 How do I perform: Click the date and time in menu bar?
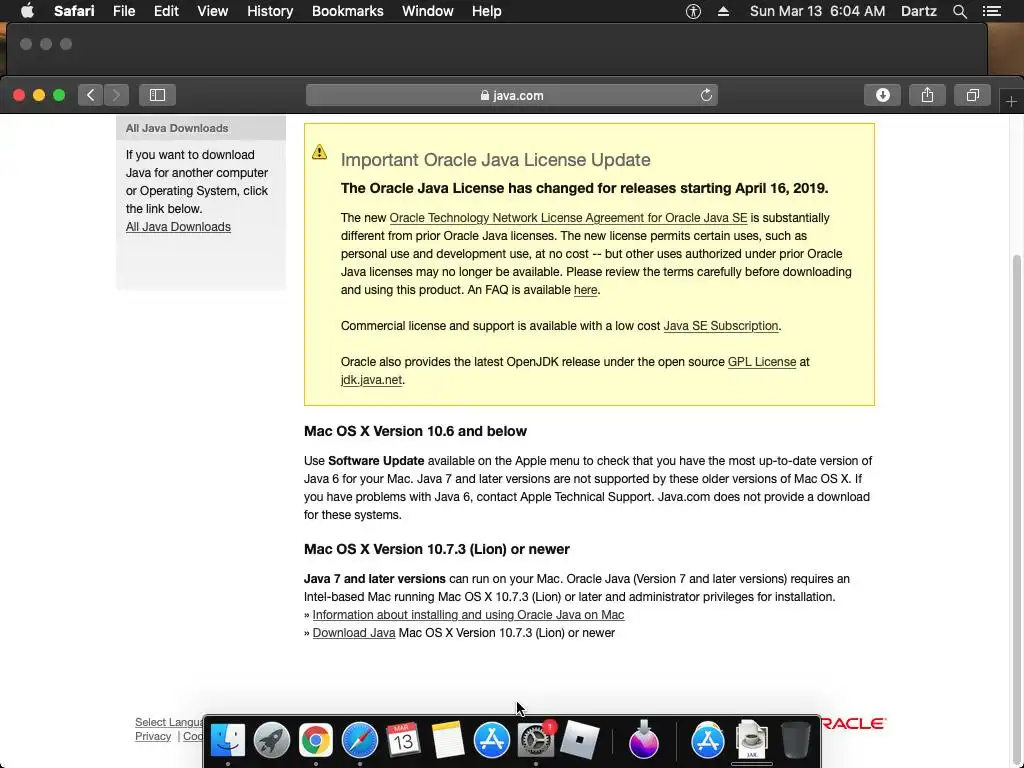tap(817, 11)
